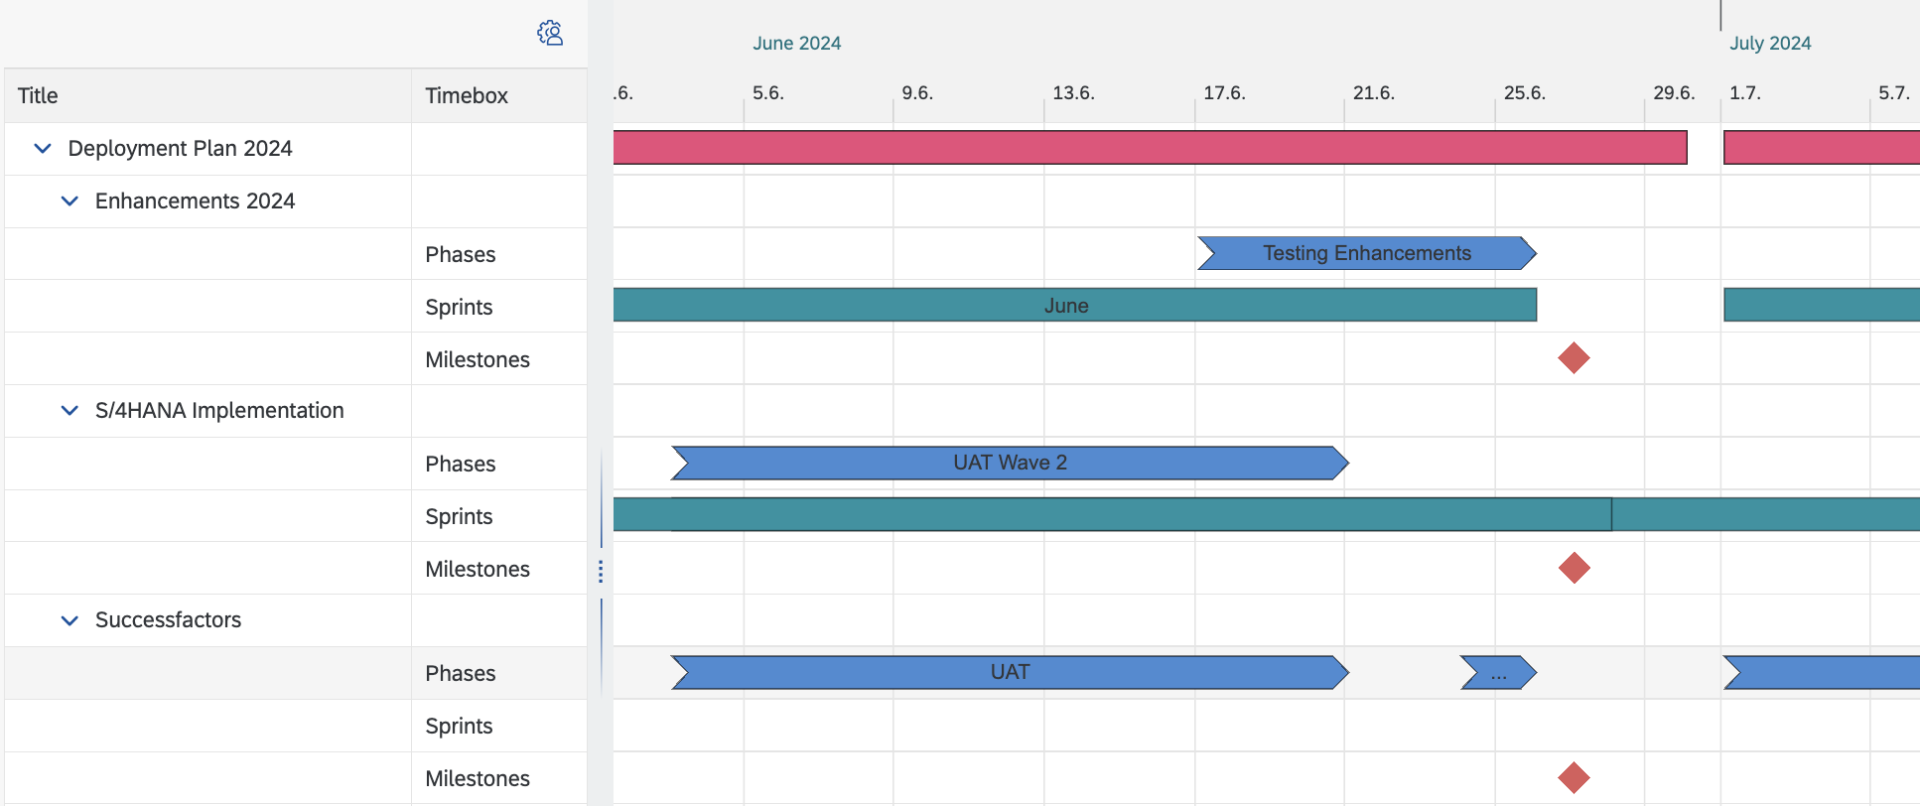Select the Successfactors Phases row label
The width and height of the screenshot is (1920, 806).
[460, 674]
